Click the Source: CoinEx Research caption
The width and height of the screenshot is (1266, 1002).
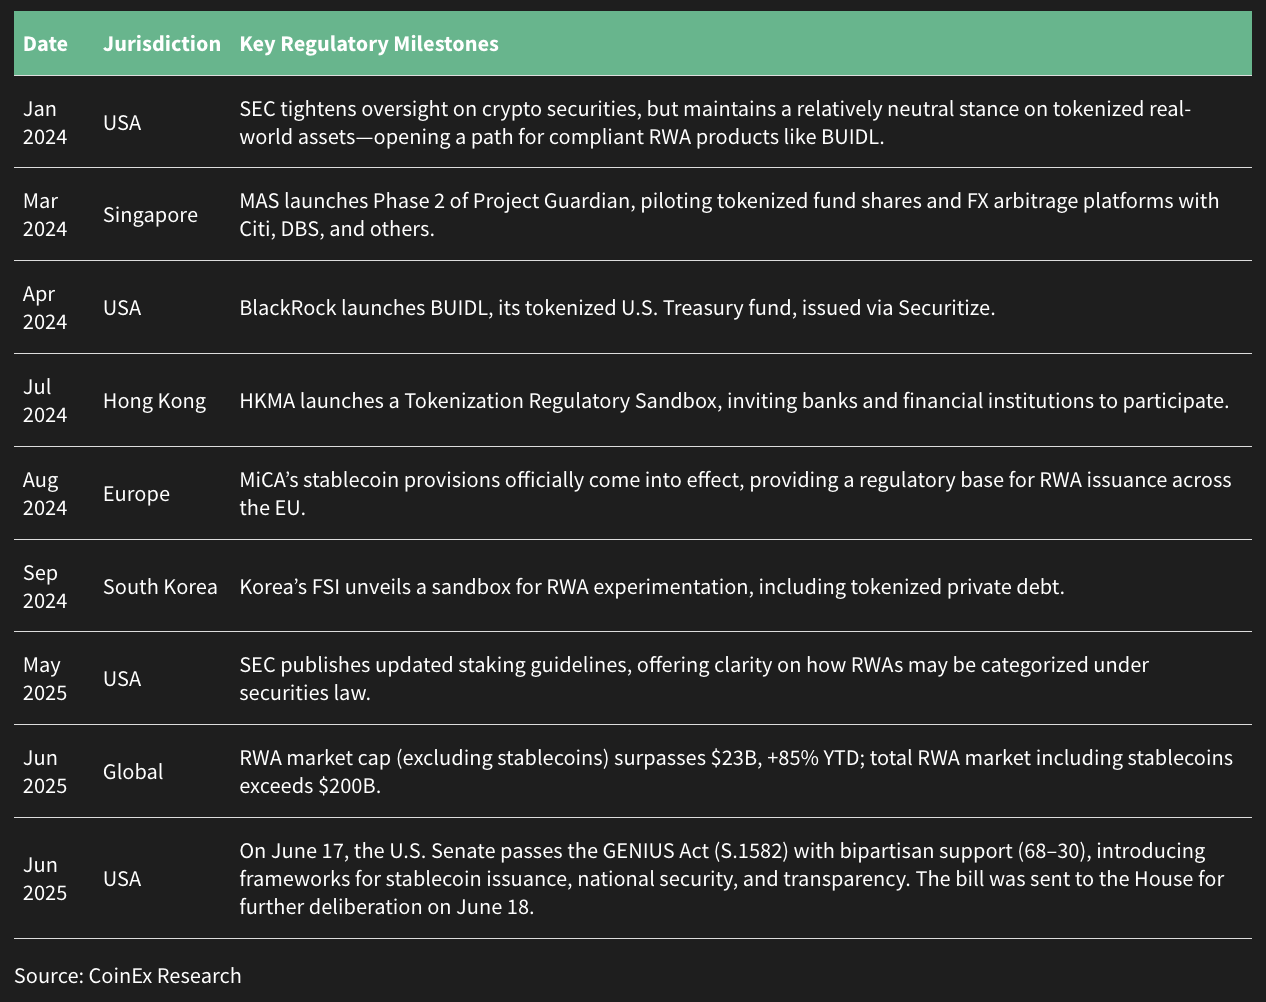coord(128,975)
